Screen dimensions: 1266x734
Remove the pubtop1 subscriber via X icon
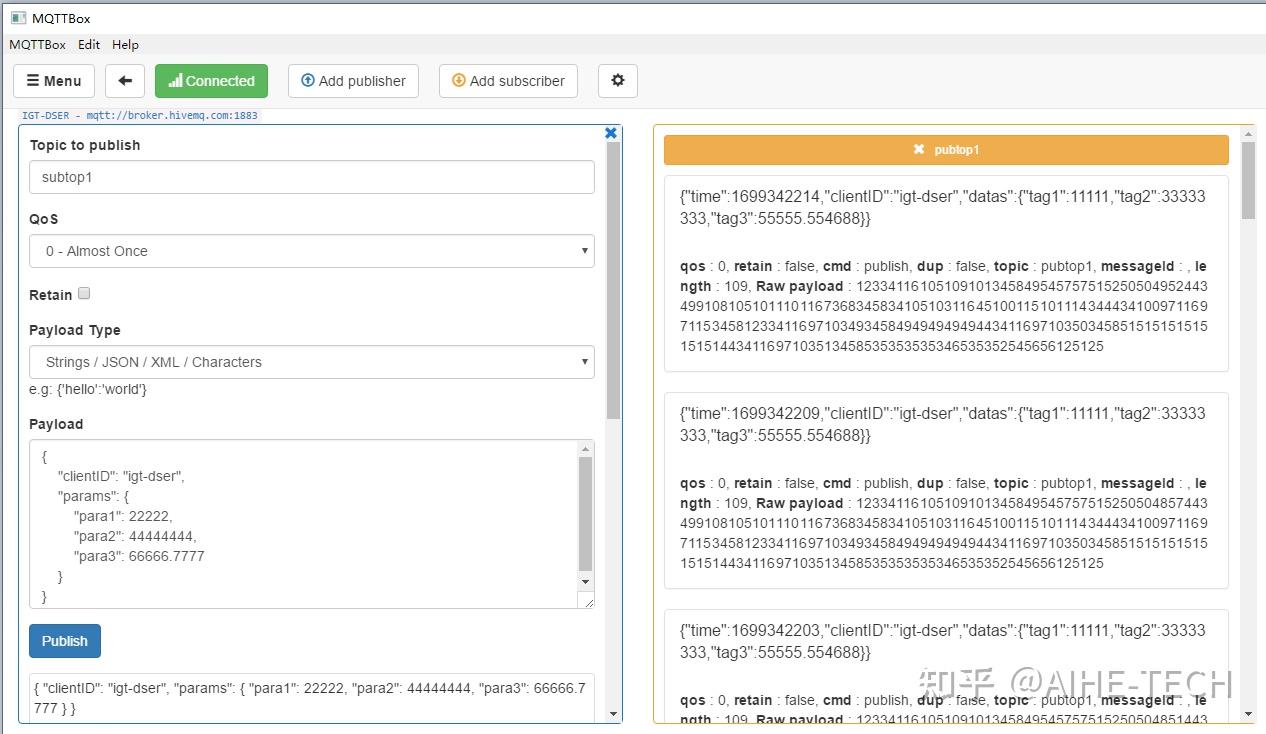[918, 150]
